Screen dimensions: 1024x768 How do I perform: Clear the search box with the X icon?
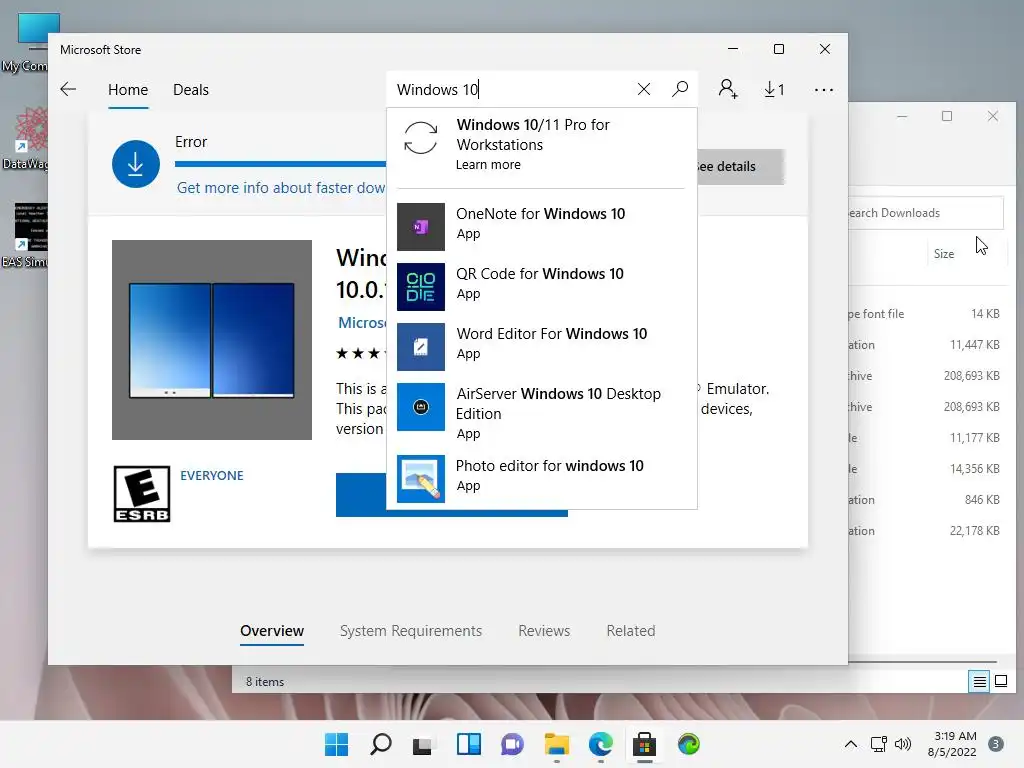tap(644, 89)
